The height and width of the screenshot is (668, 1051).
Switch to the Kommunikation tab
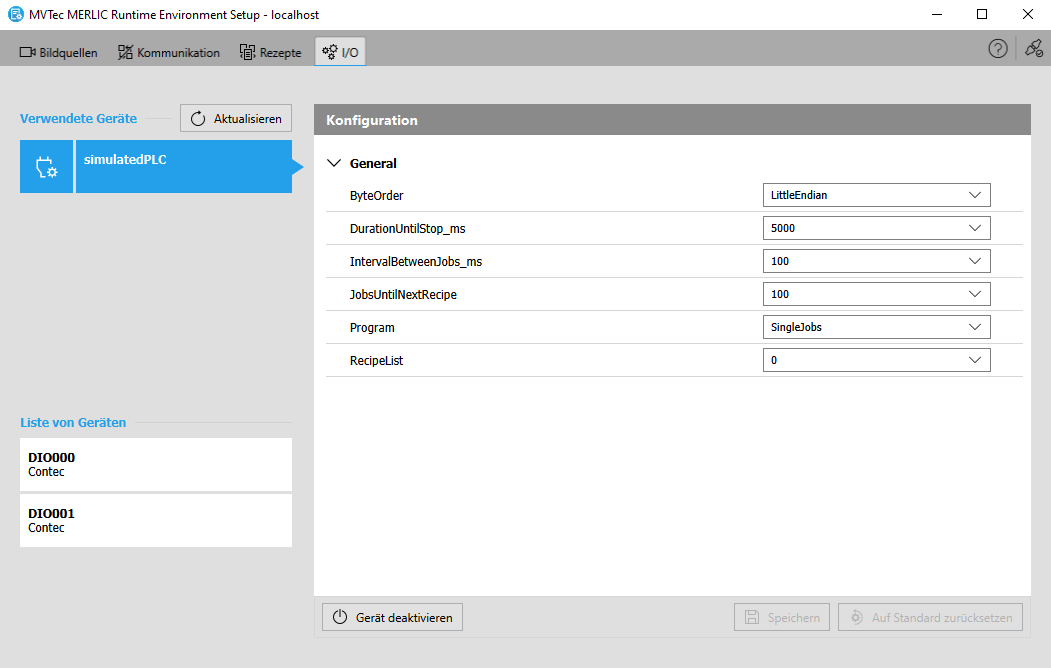click(169, 52)
